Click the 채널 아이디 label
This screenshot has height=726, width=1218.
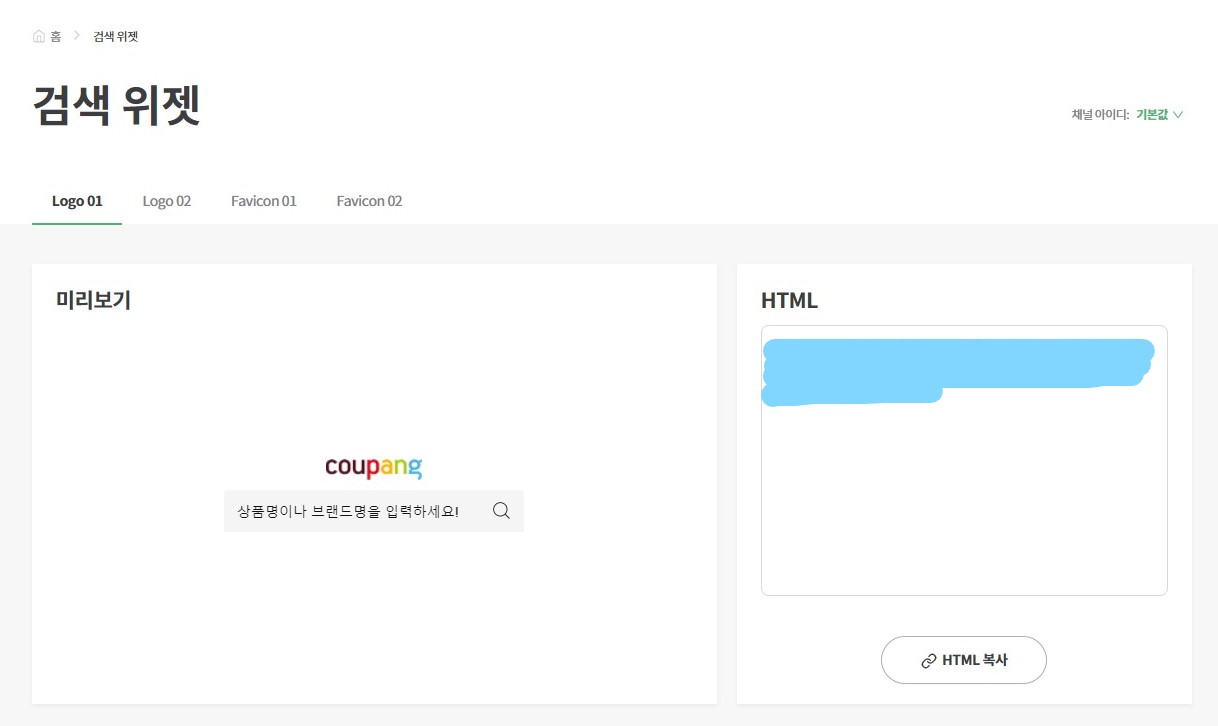point(1100,114)
